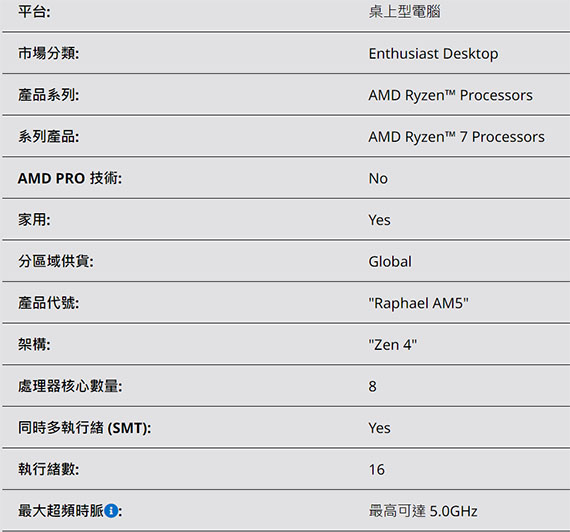Select the "Raphael AM5" codename value

click(x=418, y=303)
